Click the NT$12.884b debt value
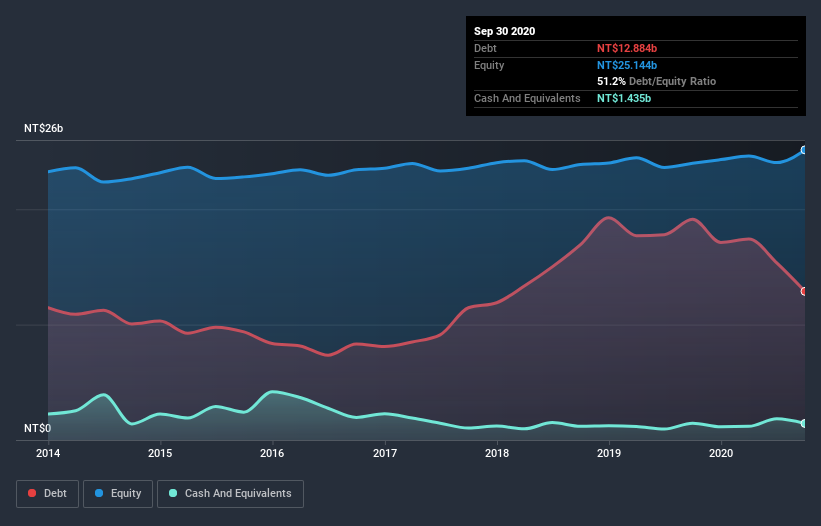Screen dimensions: 821x526 tap(627, 48)
